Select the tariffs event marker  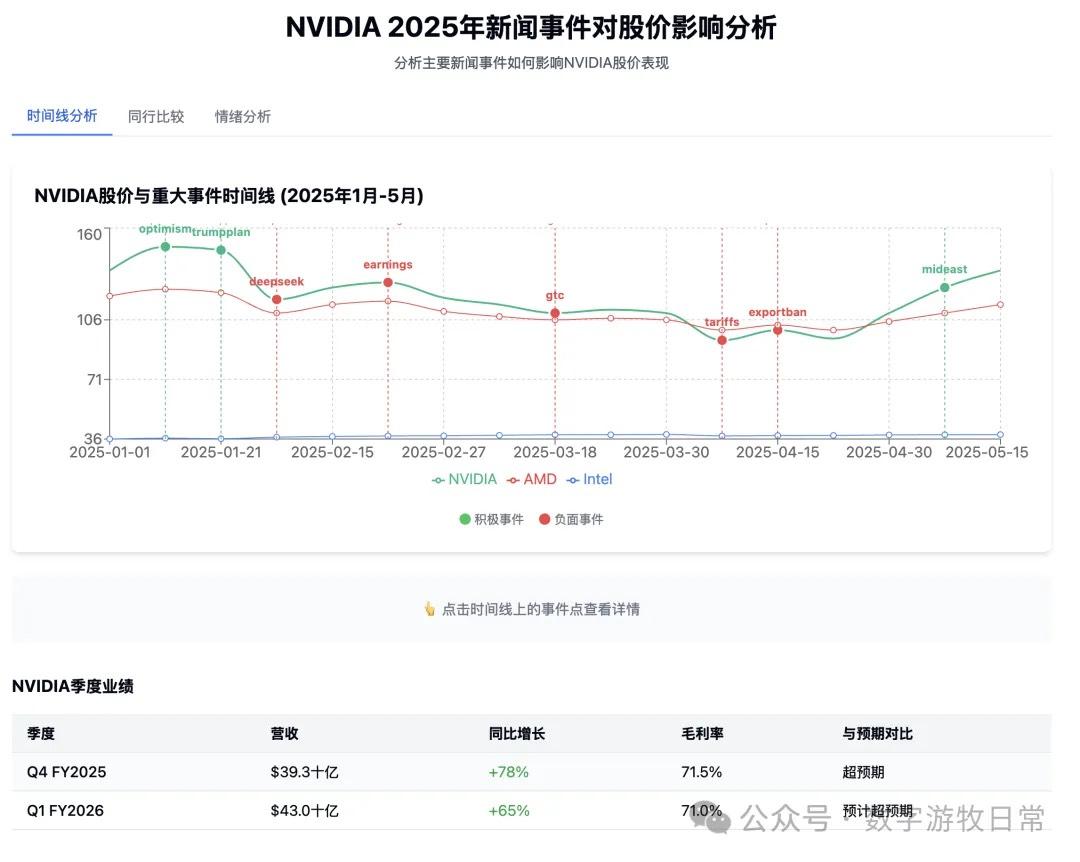[722, 340]
